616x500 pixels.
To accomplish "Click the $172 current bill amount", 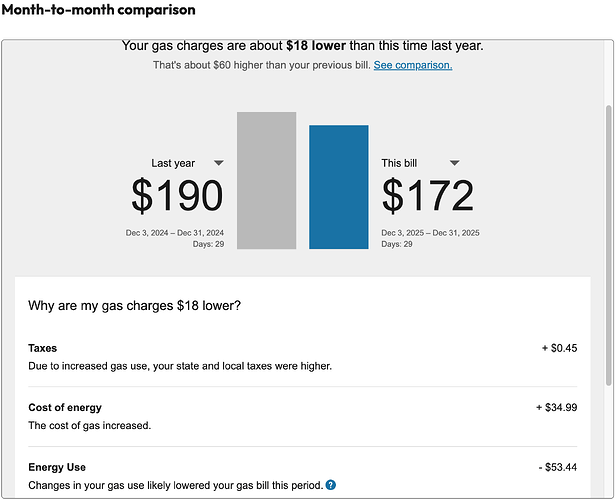I will (427, 196).
